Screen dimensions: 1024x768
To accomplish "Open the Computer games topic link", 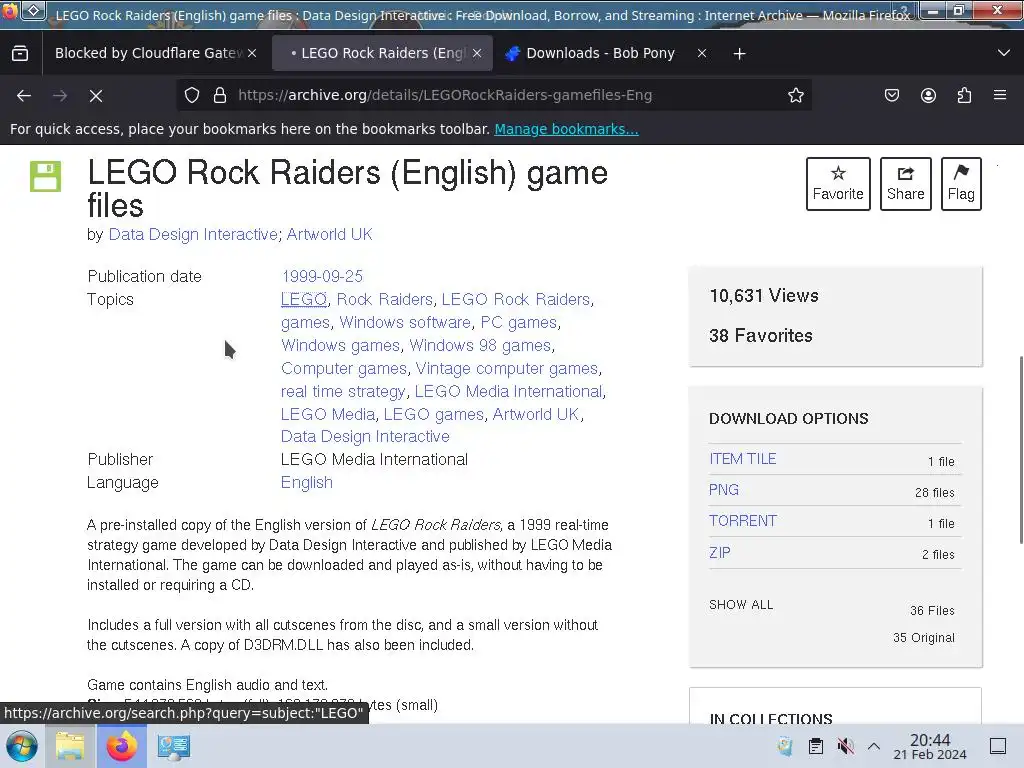I will [x=344, y=368].
